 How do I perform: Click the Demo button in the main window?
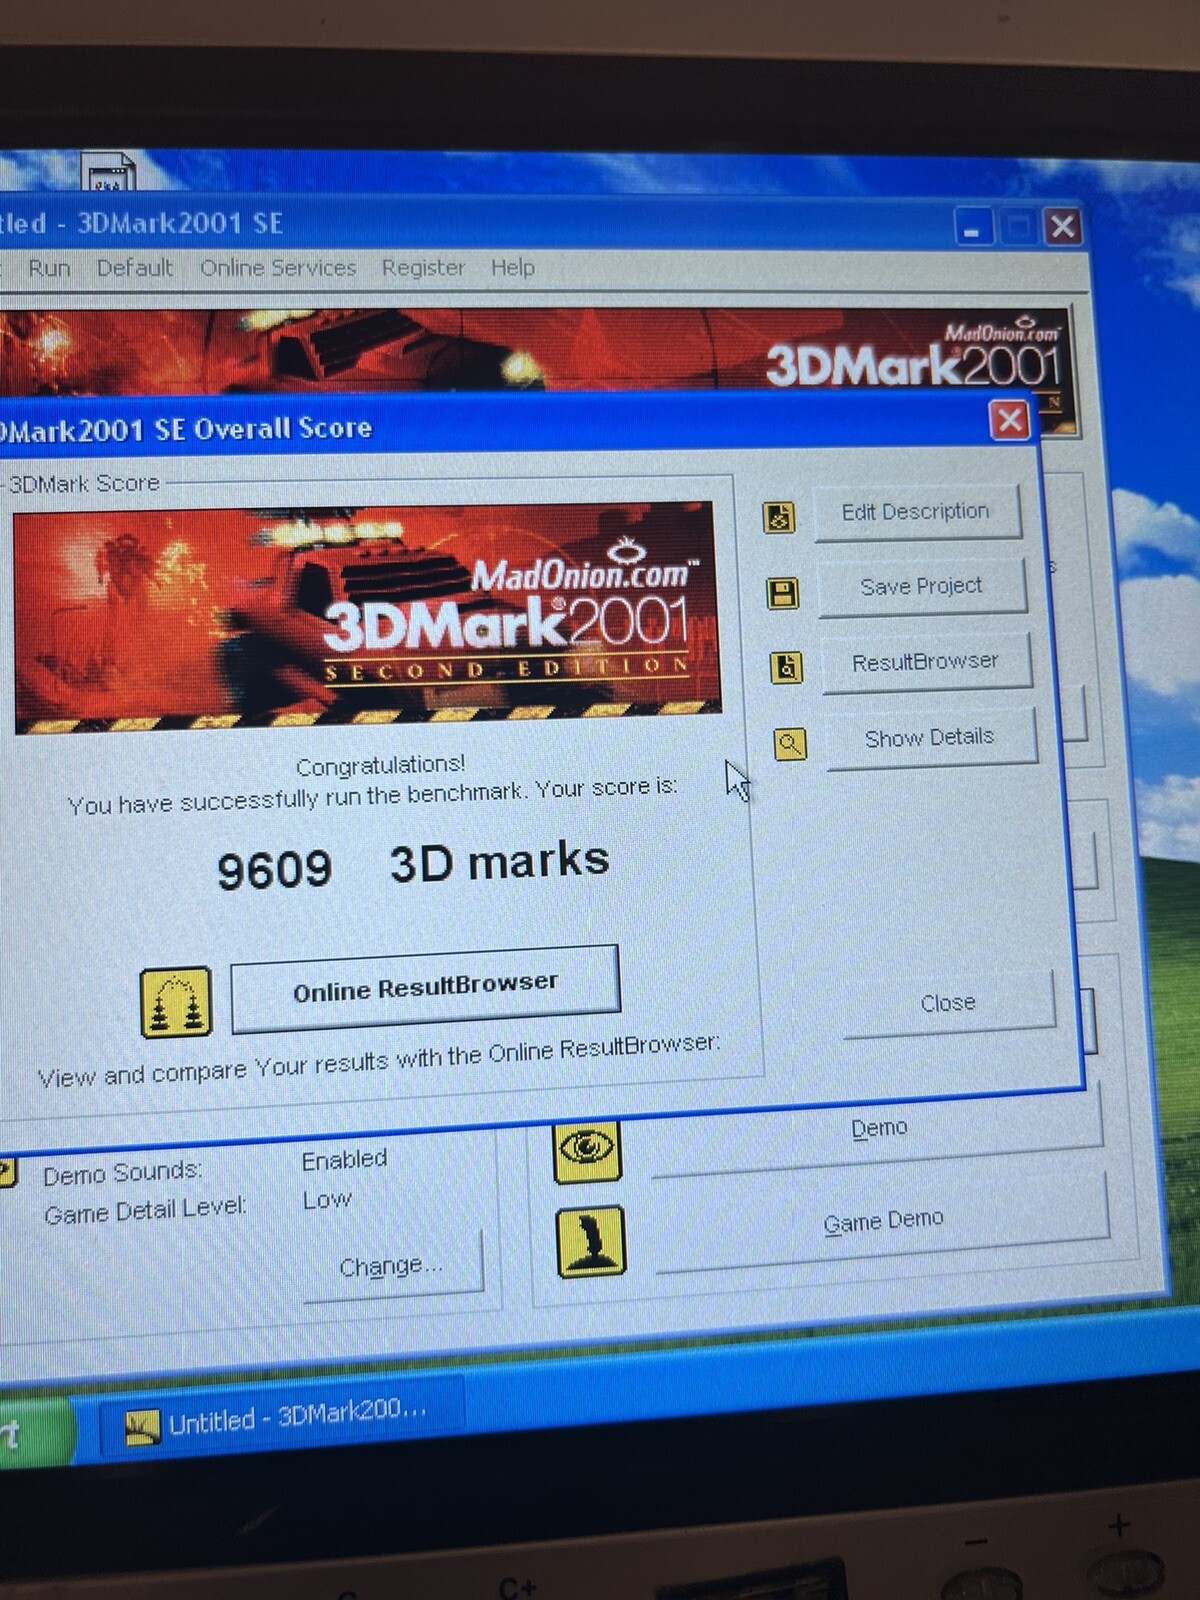[x=878, y=1129]
